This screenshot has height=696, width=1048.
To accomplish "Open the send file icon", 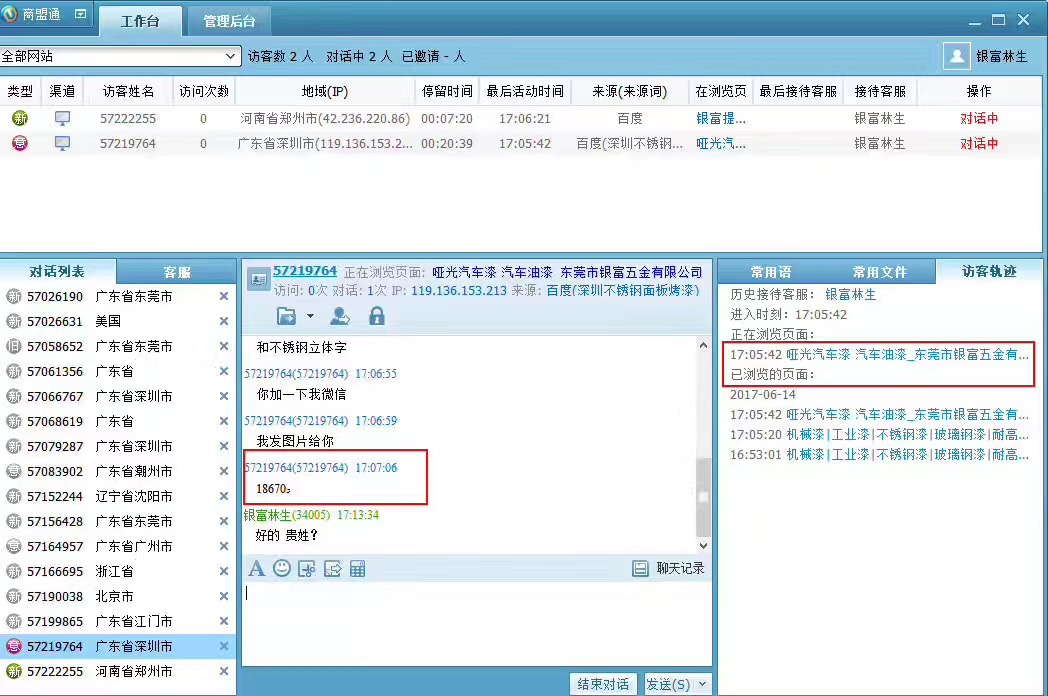I will [x=285, y=316].
